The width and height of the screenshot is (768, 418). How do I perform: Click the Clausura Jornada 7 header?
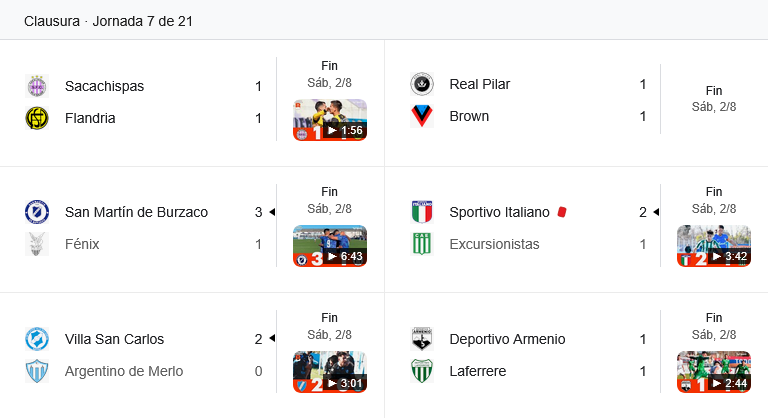pyautogui.click(x=108, y=21)
